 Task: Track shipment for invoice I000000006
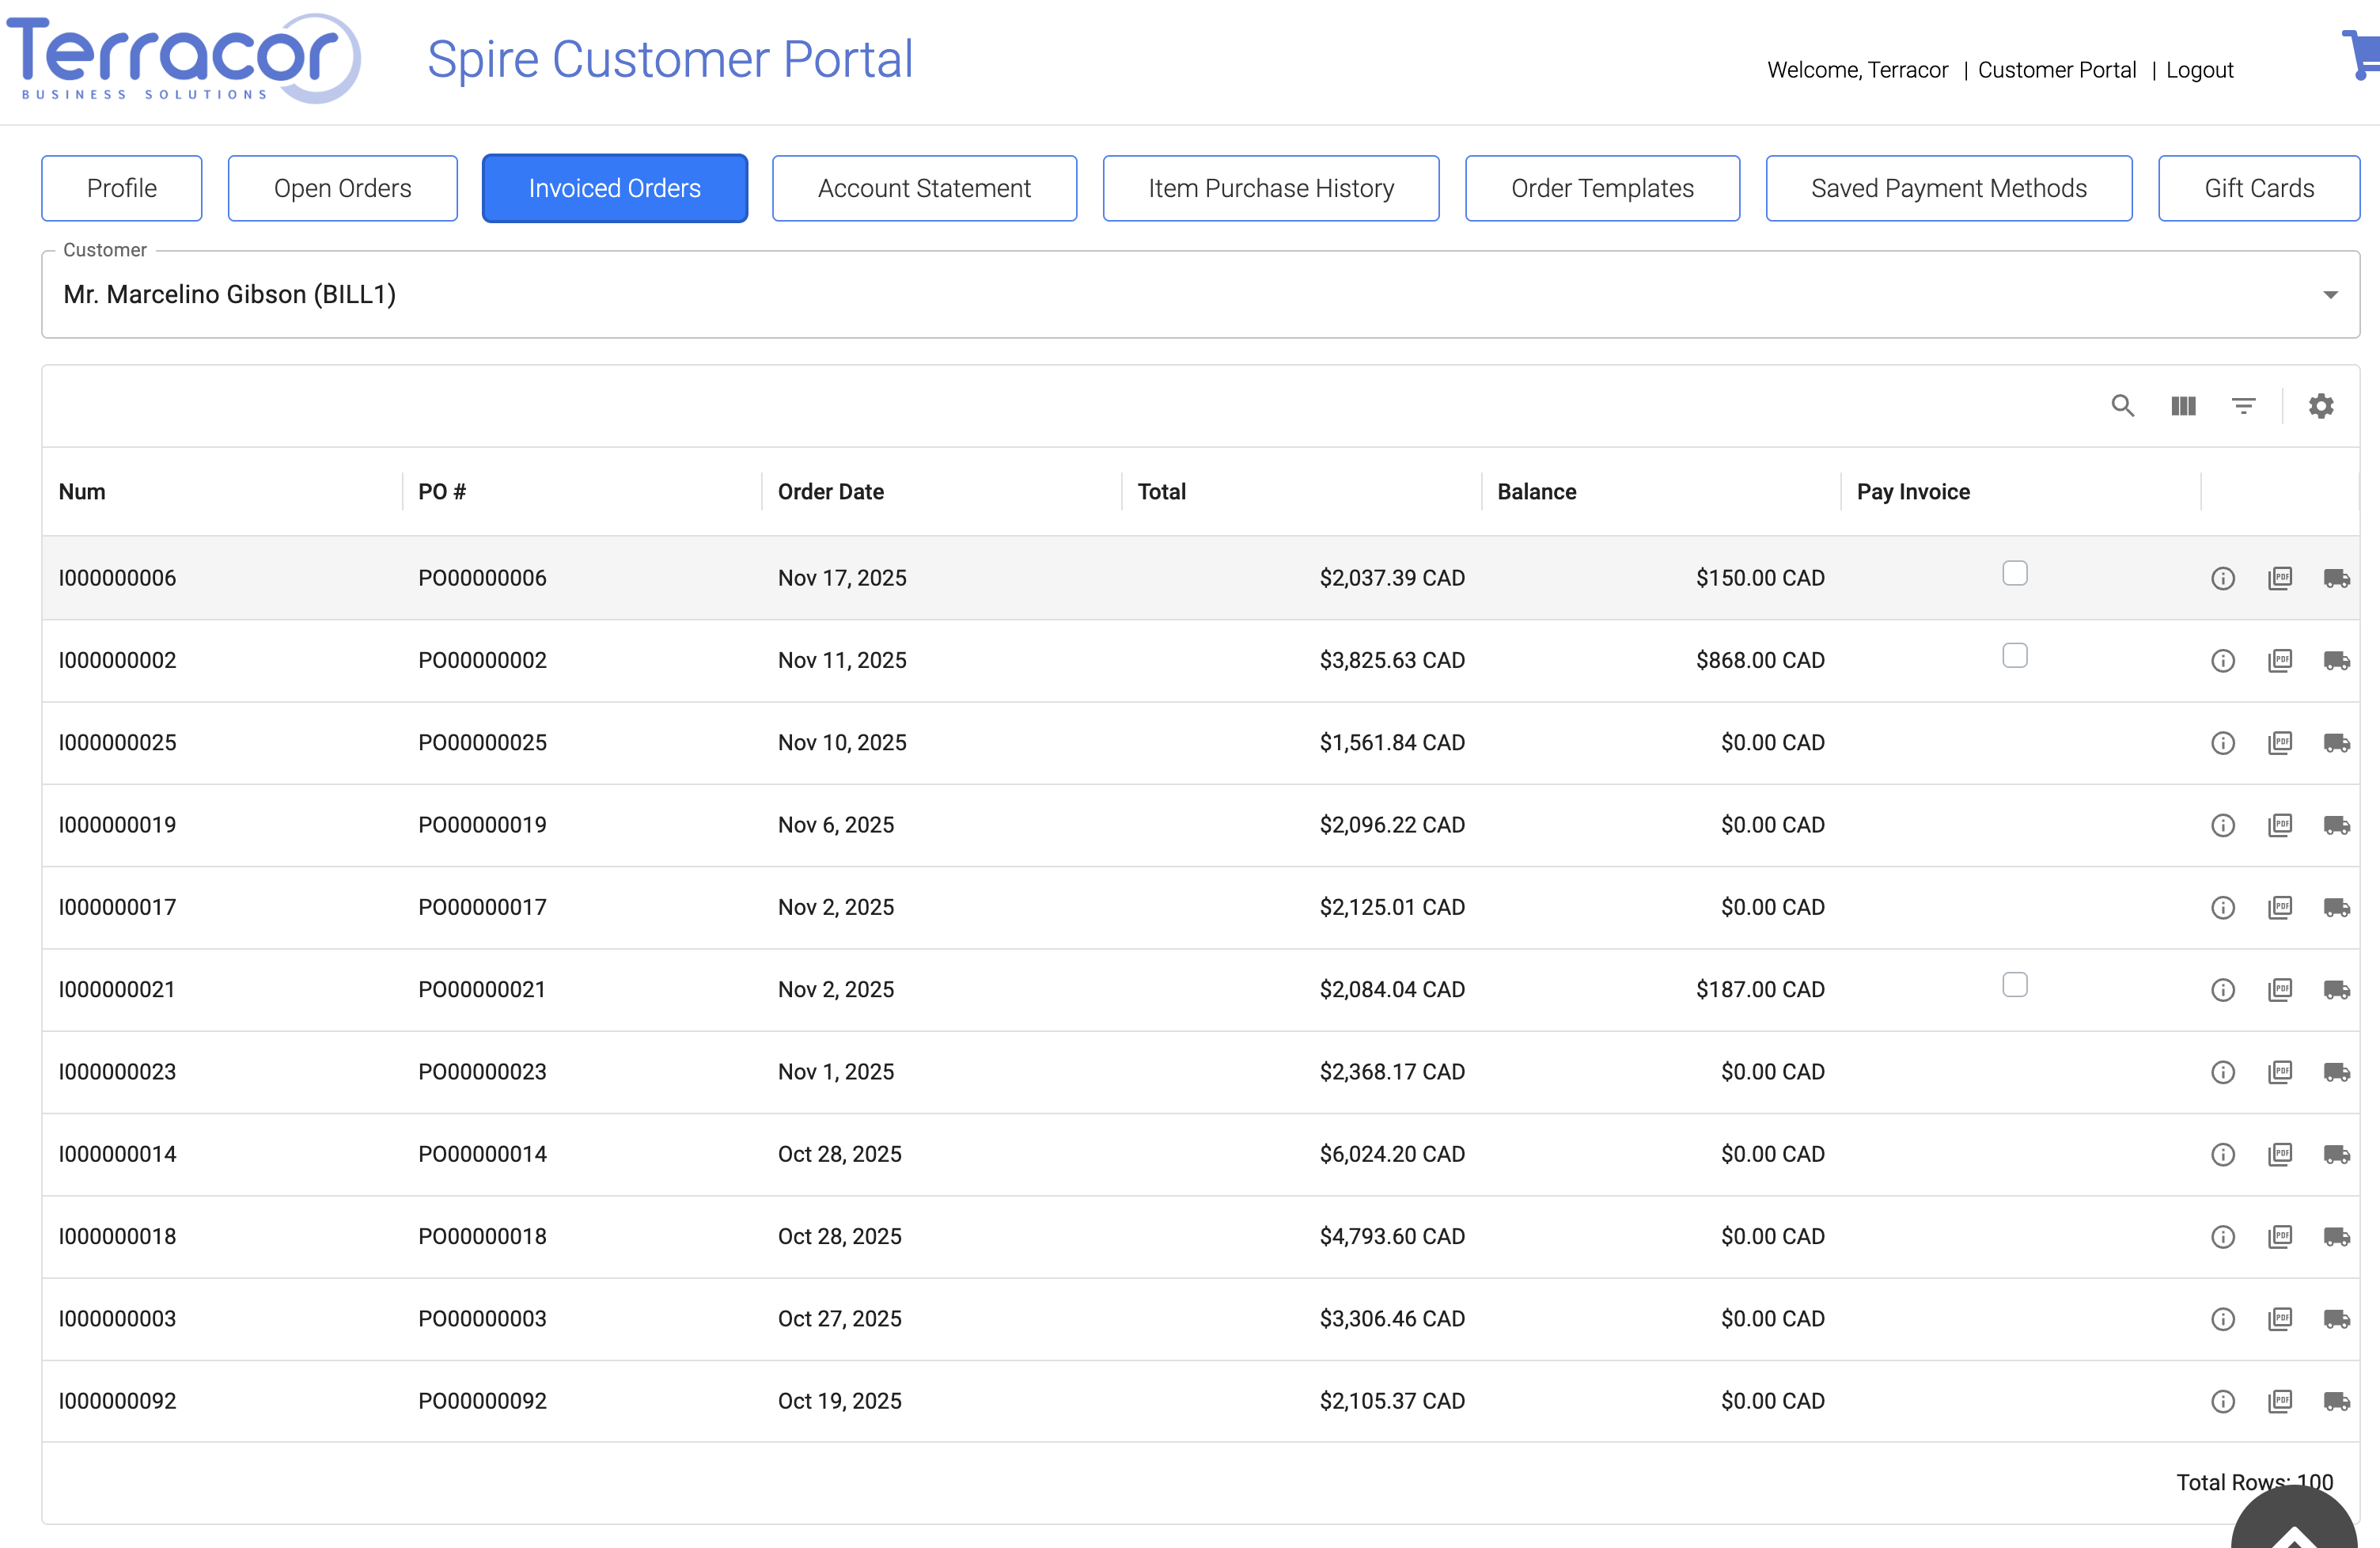click(x=2336, y=578)
